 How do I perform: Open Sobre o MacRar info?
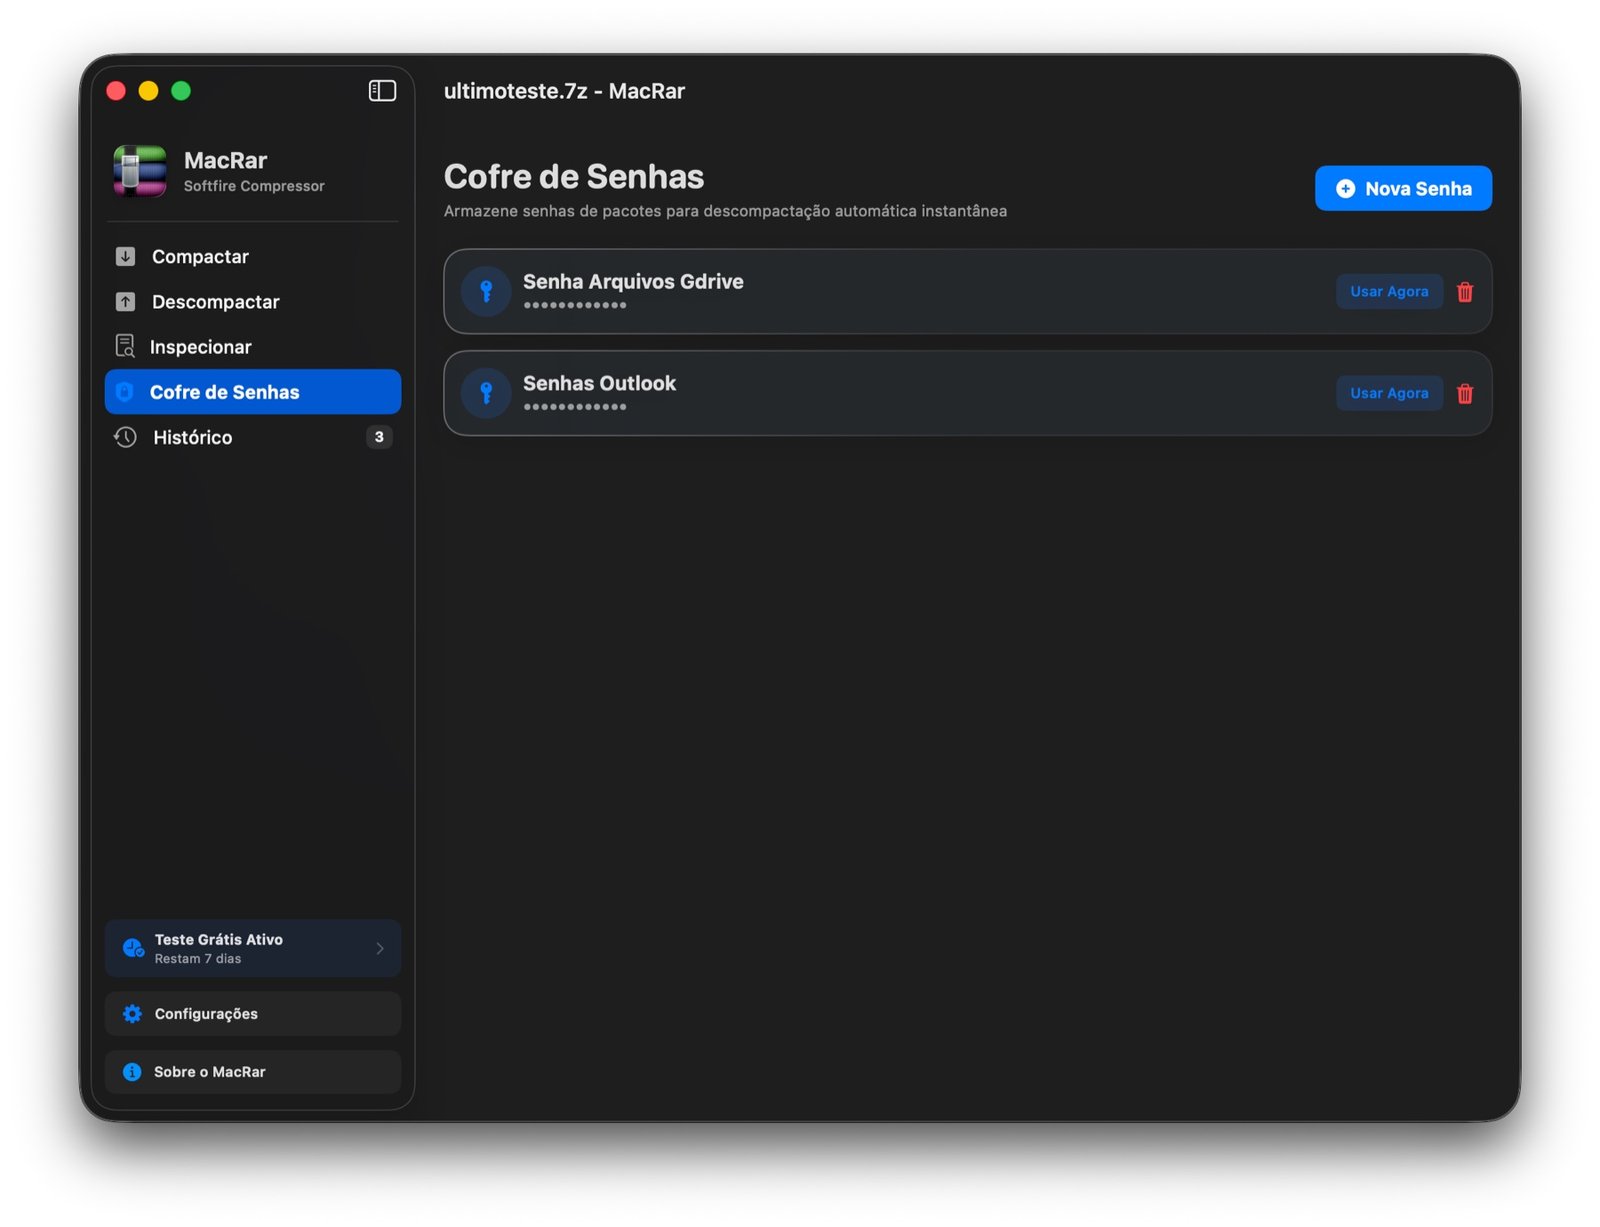(x=252, y=1072)
